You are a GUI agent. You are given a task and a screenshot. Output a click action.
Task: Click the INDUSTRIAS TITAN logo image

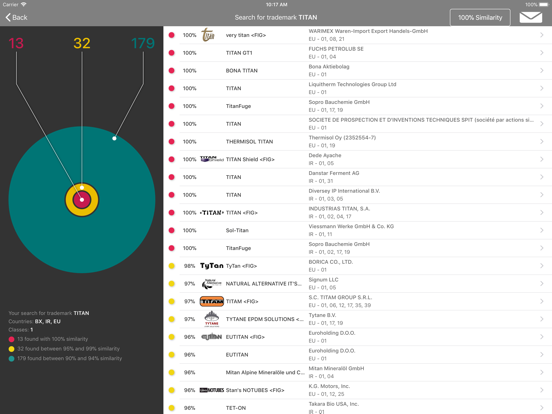coord(212,213)
